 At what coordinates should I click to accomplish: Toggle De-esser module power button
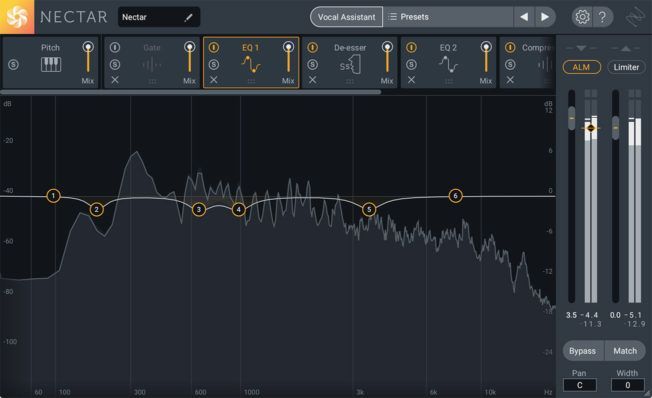313,47
